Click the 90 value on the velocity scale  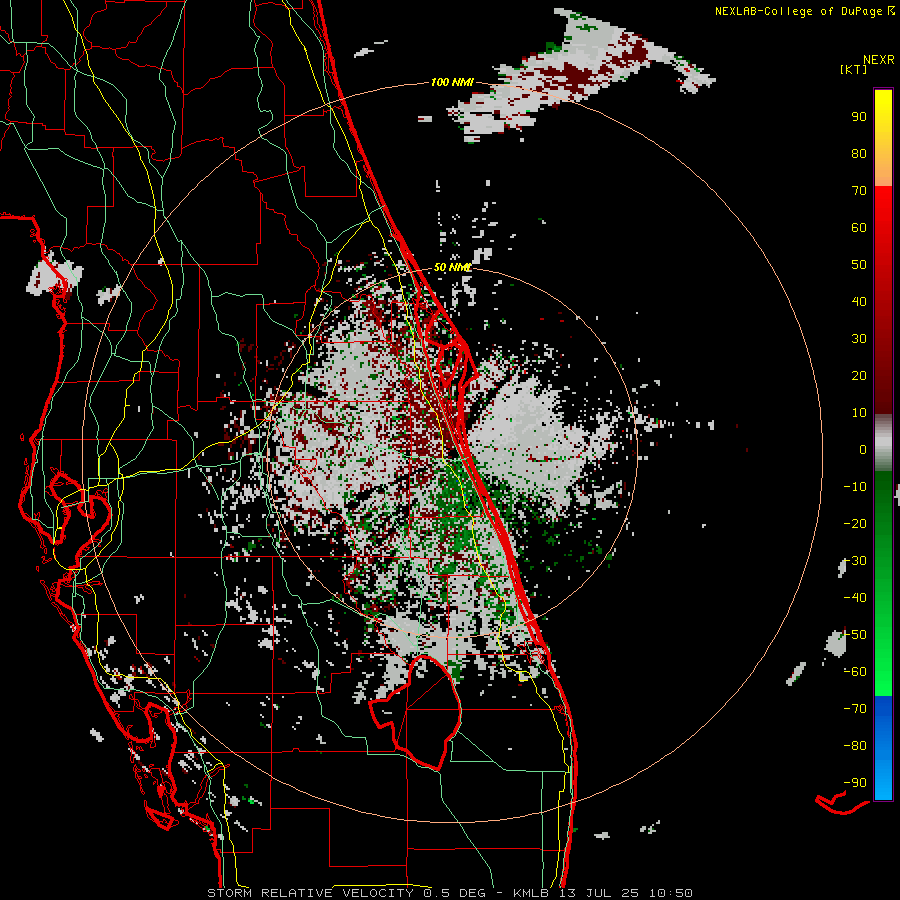859,117
